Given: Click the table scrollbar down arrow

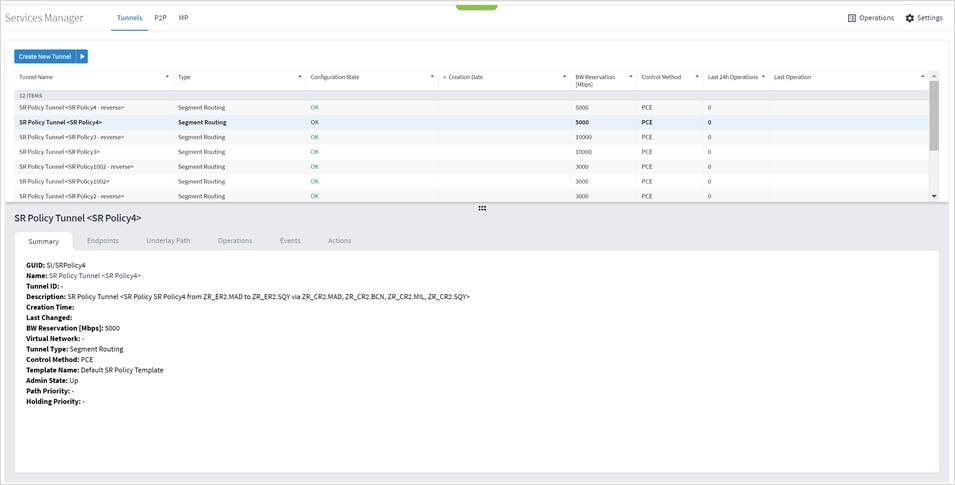Looking at the screenshot, I should coord(934,196).
